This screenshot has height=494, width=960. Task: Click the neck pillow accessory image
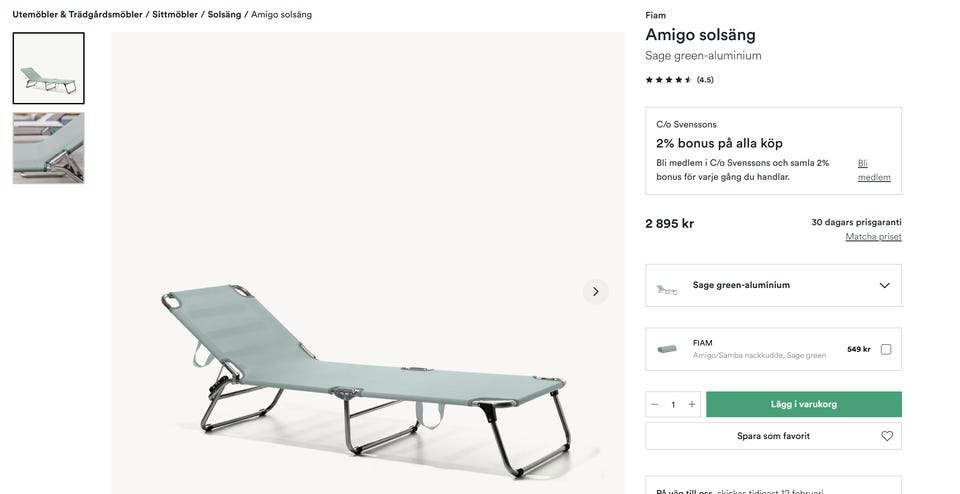click(667, 349)
